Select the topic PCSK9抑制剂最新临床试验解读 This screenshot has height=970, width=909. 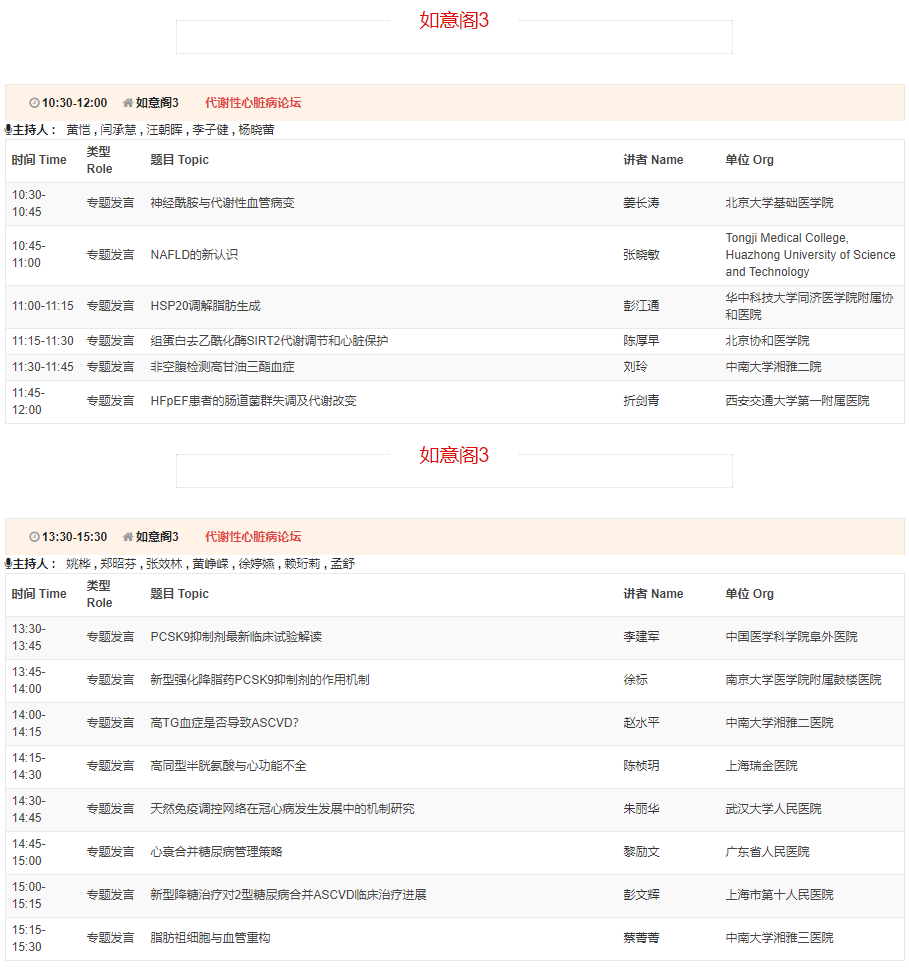pos(236,637)
